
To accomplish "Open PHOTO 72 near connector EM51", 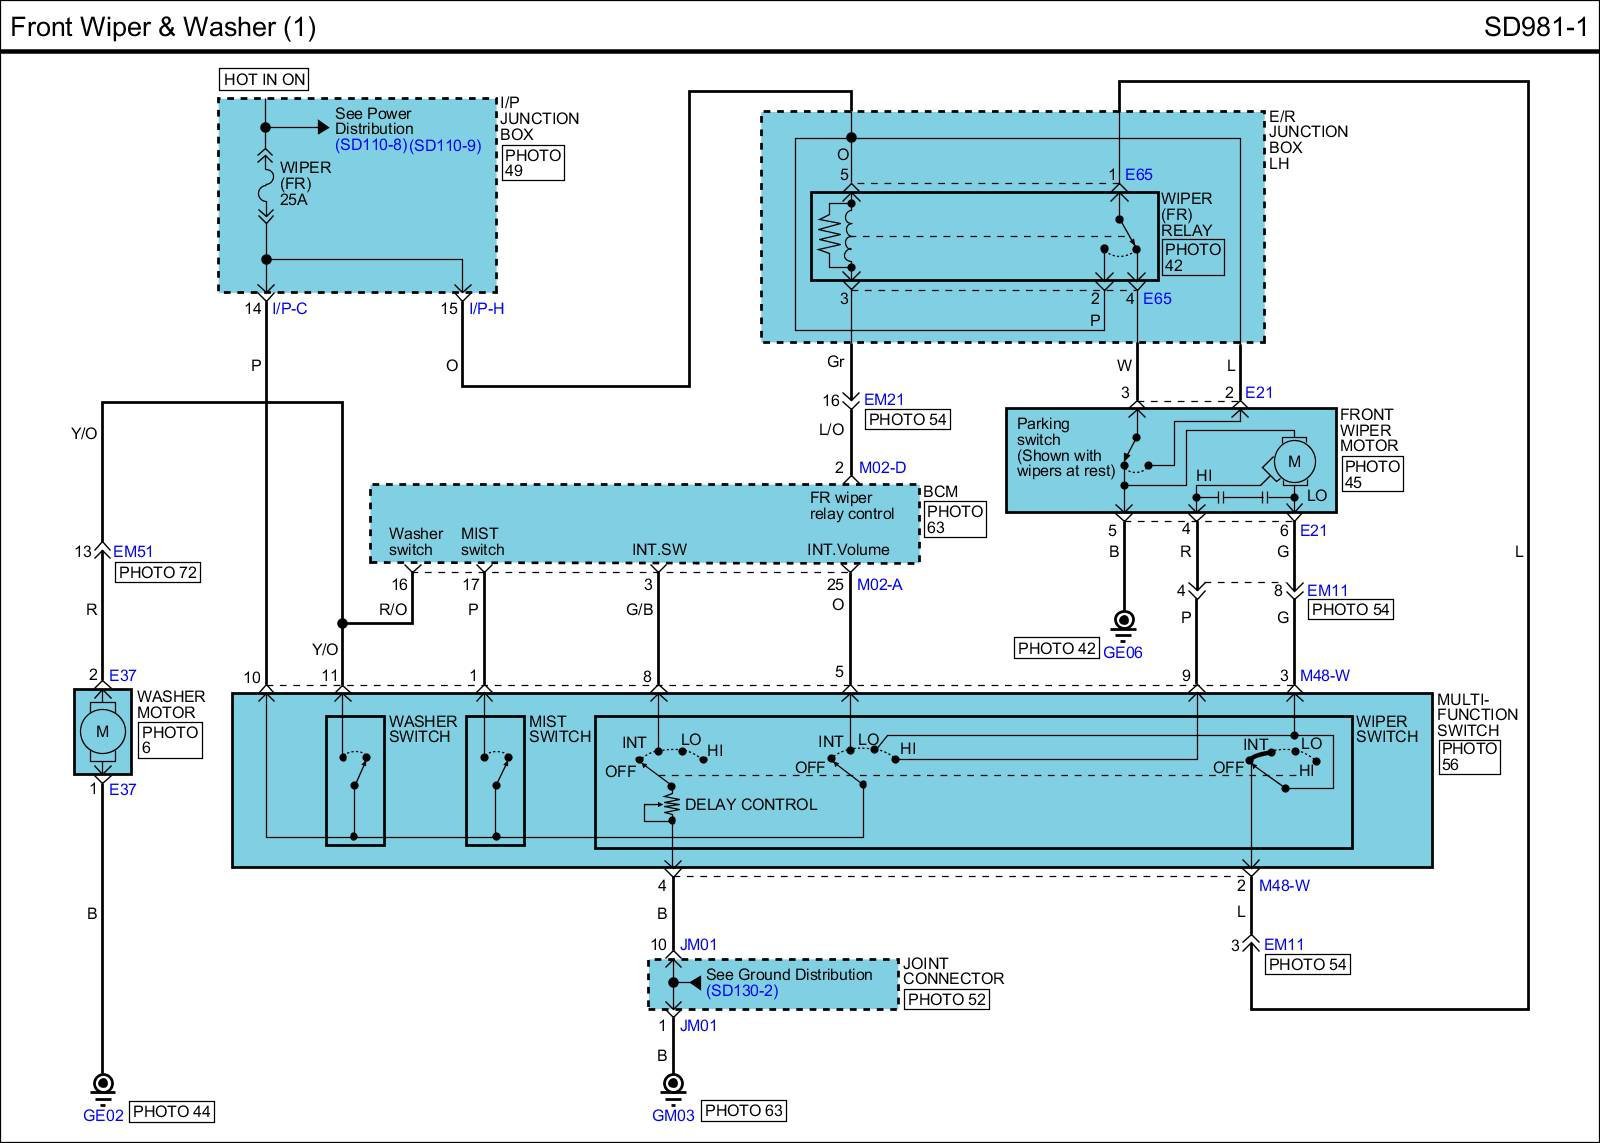I will (x=158, y=573).
